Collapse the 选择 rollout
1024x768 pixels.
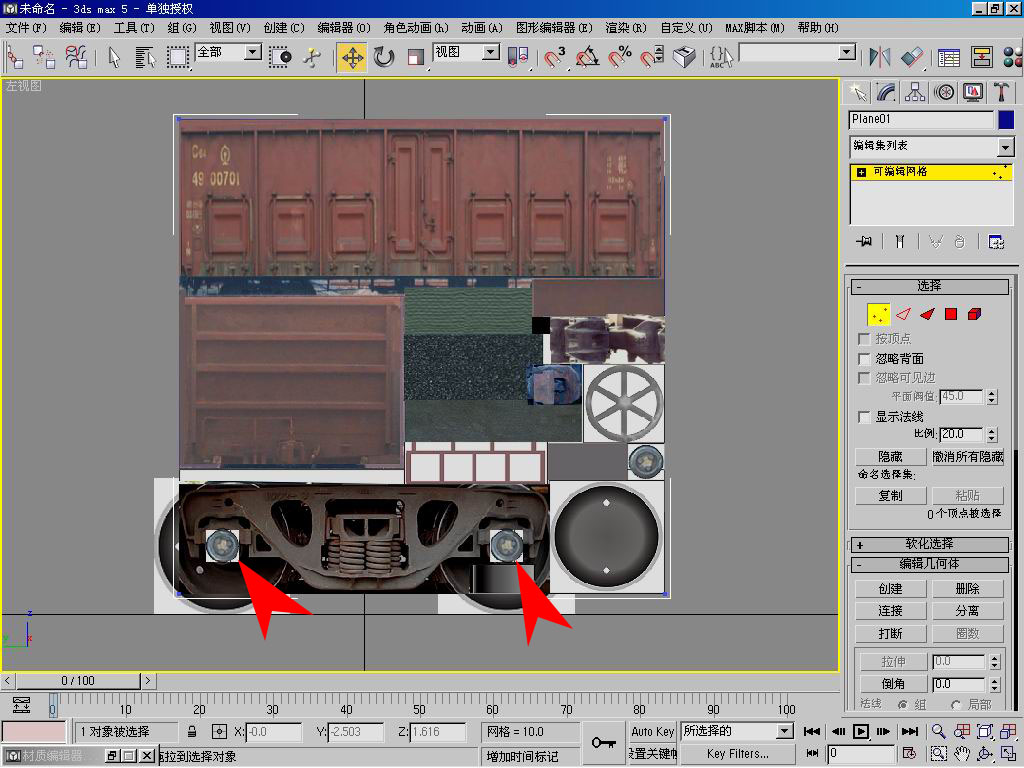click(929, 286)
